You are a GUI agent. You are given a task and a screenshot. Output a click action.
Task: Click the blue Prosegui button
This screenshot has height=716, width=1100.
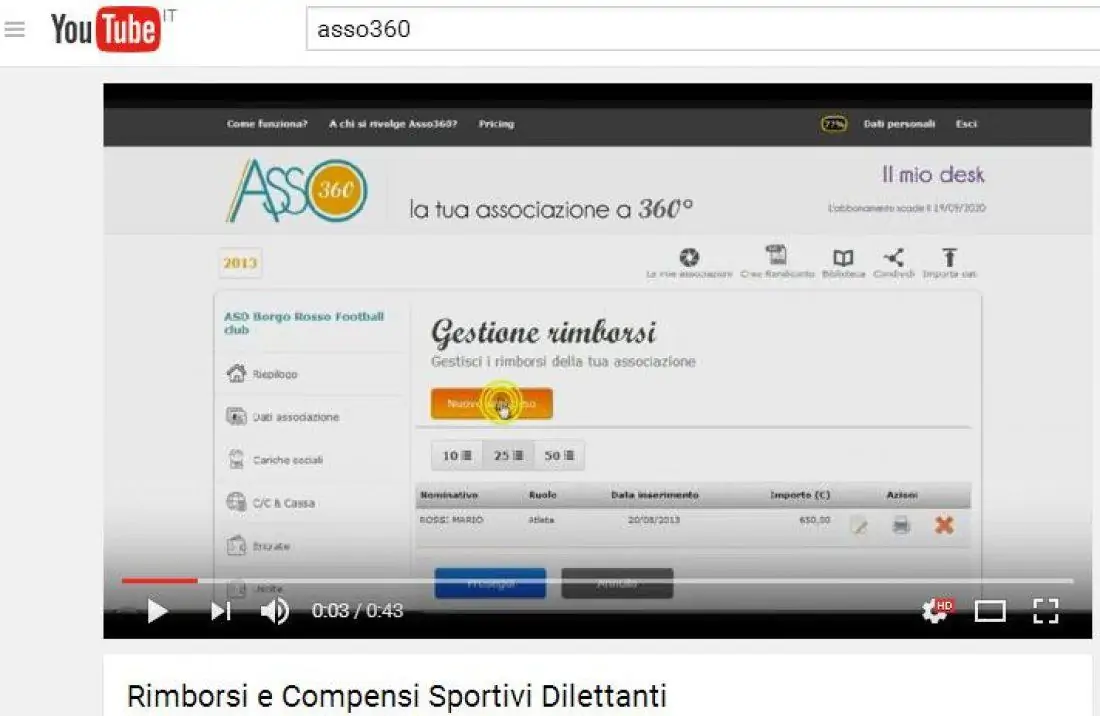point(490,583)
